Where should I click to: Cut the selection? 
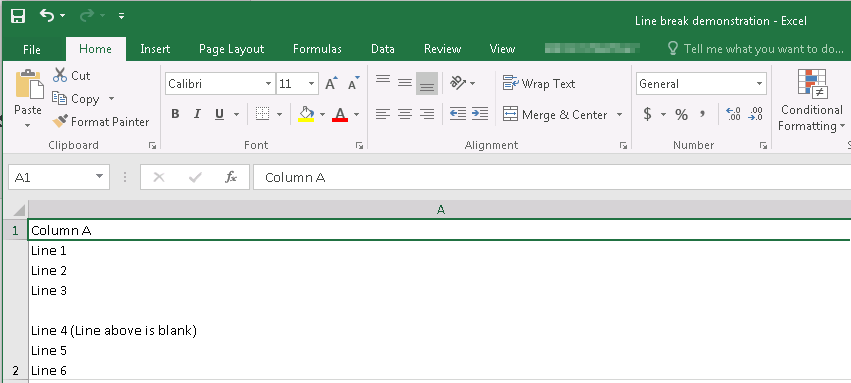pos(72,75)
